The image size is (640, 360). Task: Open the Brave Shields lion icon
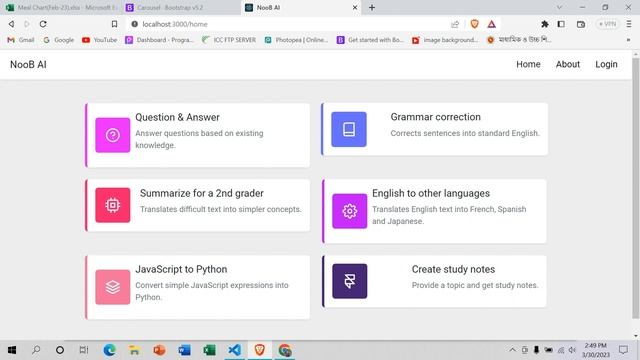pyautogui.click(x=474, y=24)
